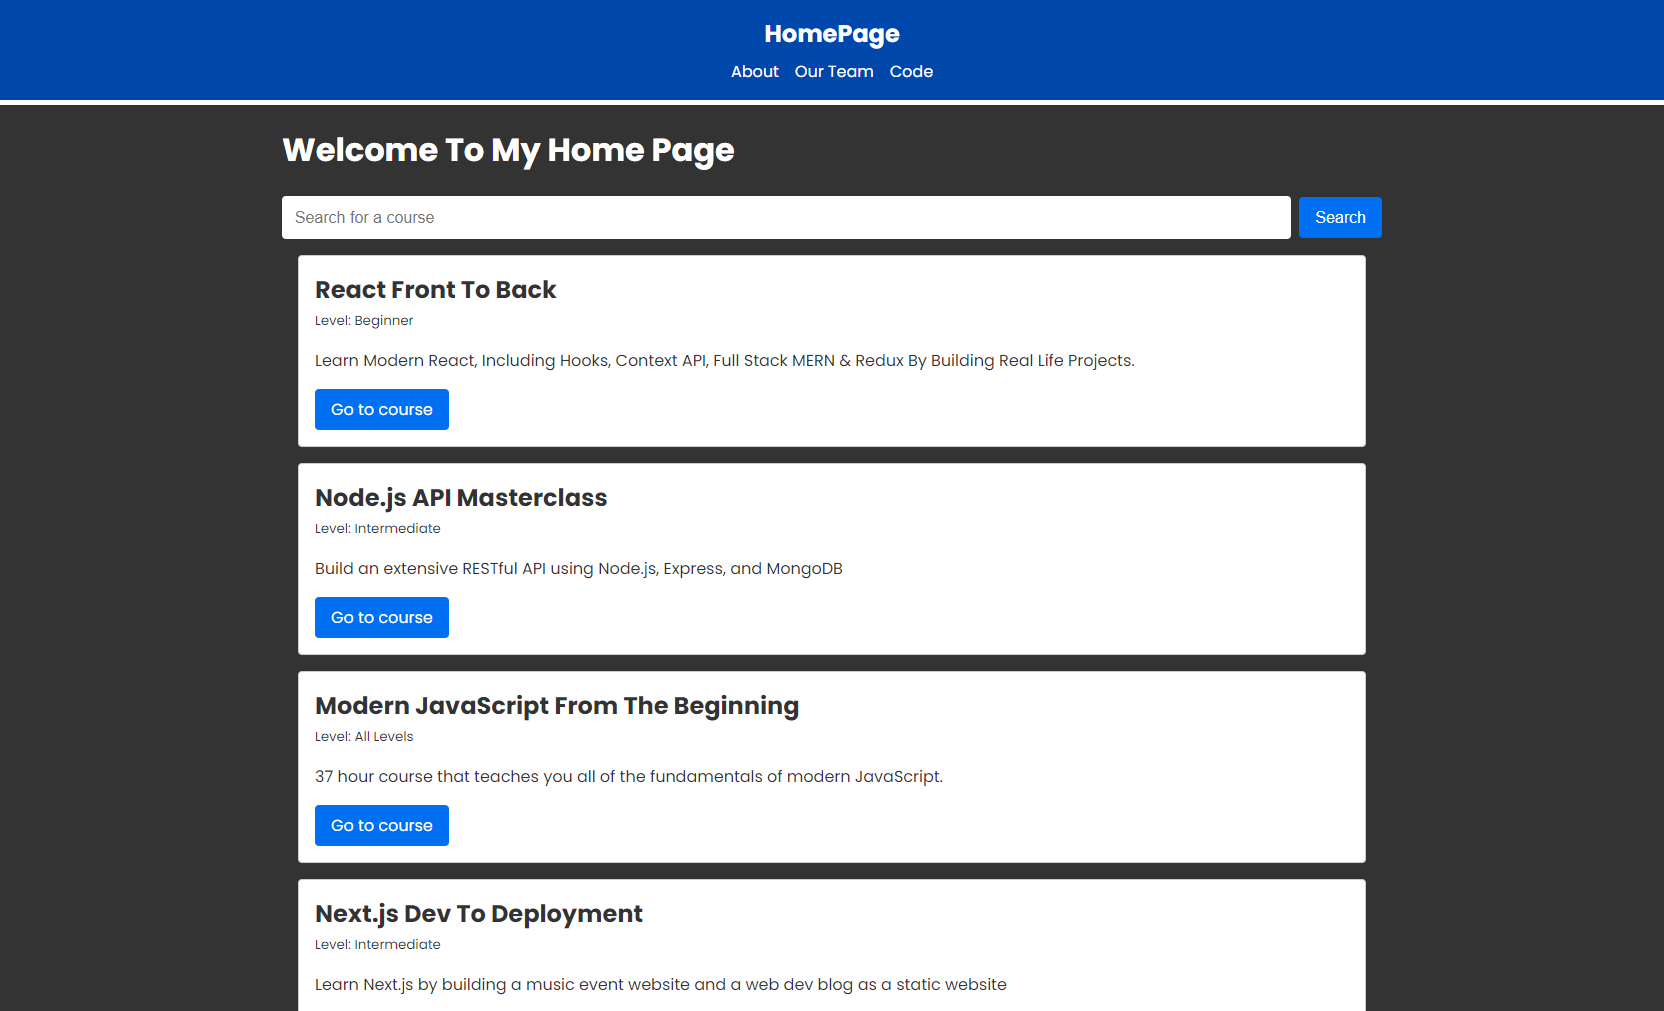Click the Next.js music event description
Viewport: 1664px width, 1011px height.
pos(660,985)
